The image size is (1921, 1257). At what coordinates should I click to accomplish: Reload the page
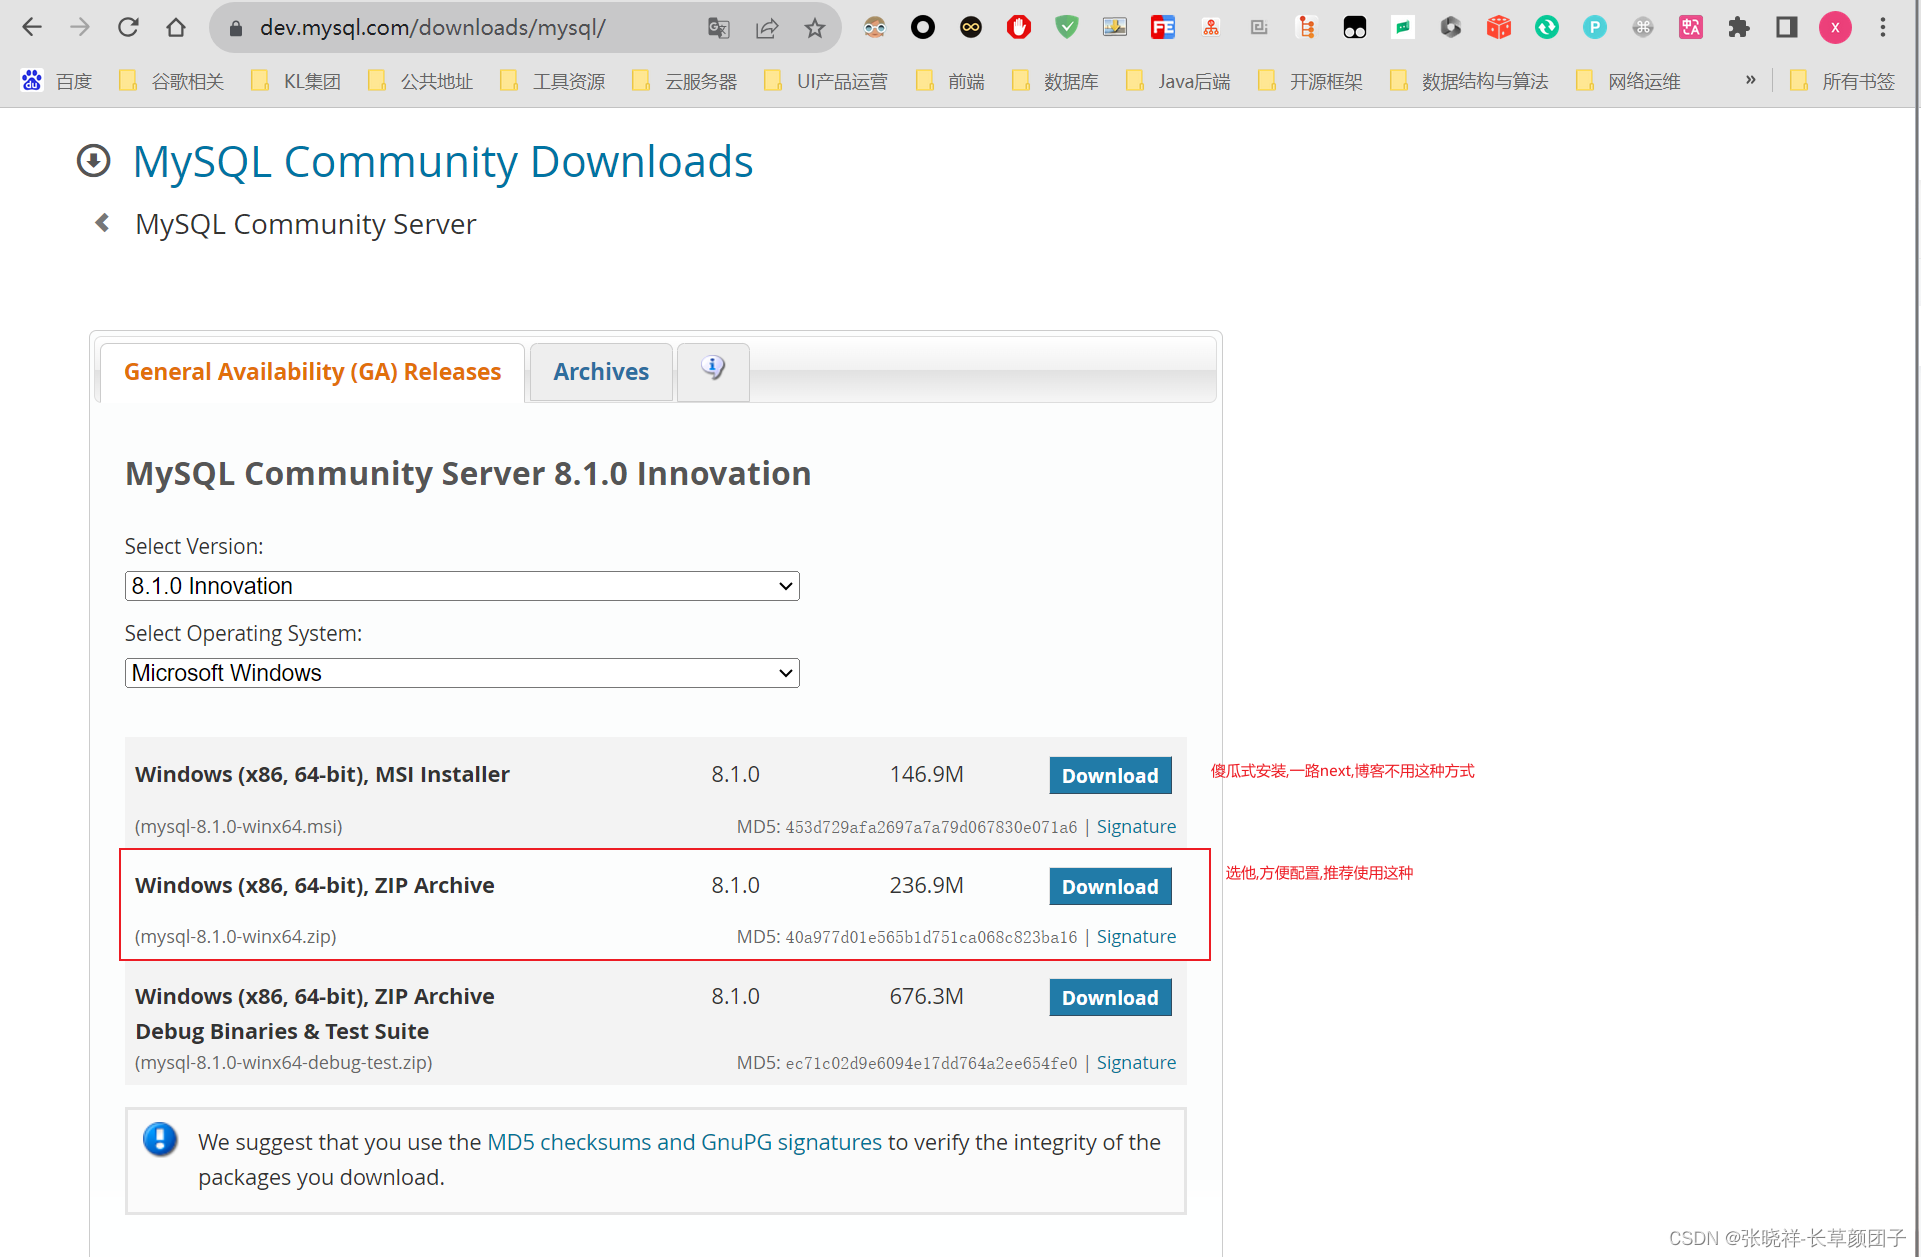point(128,27)
